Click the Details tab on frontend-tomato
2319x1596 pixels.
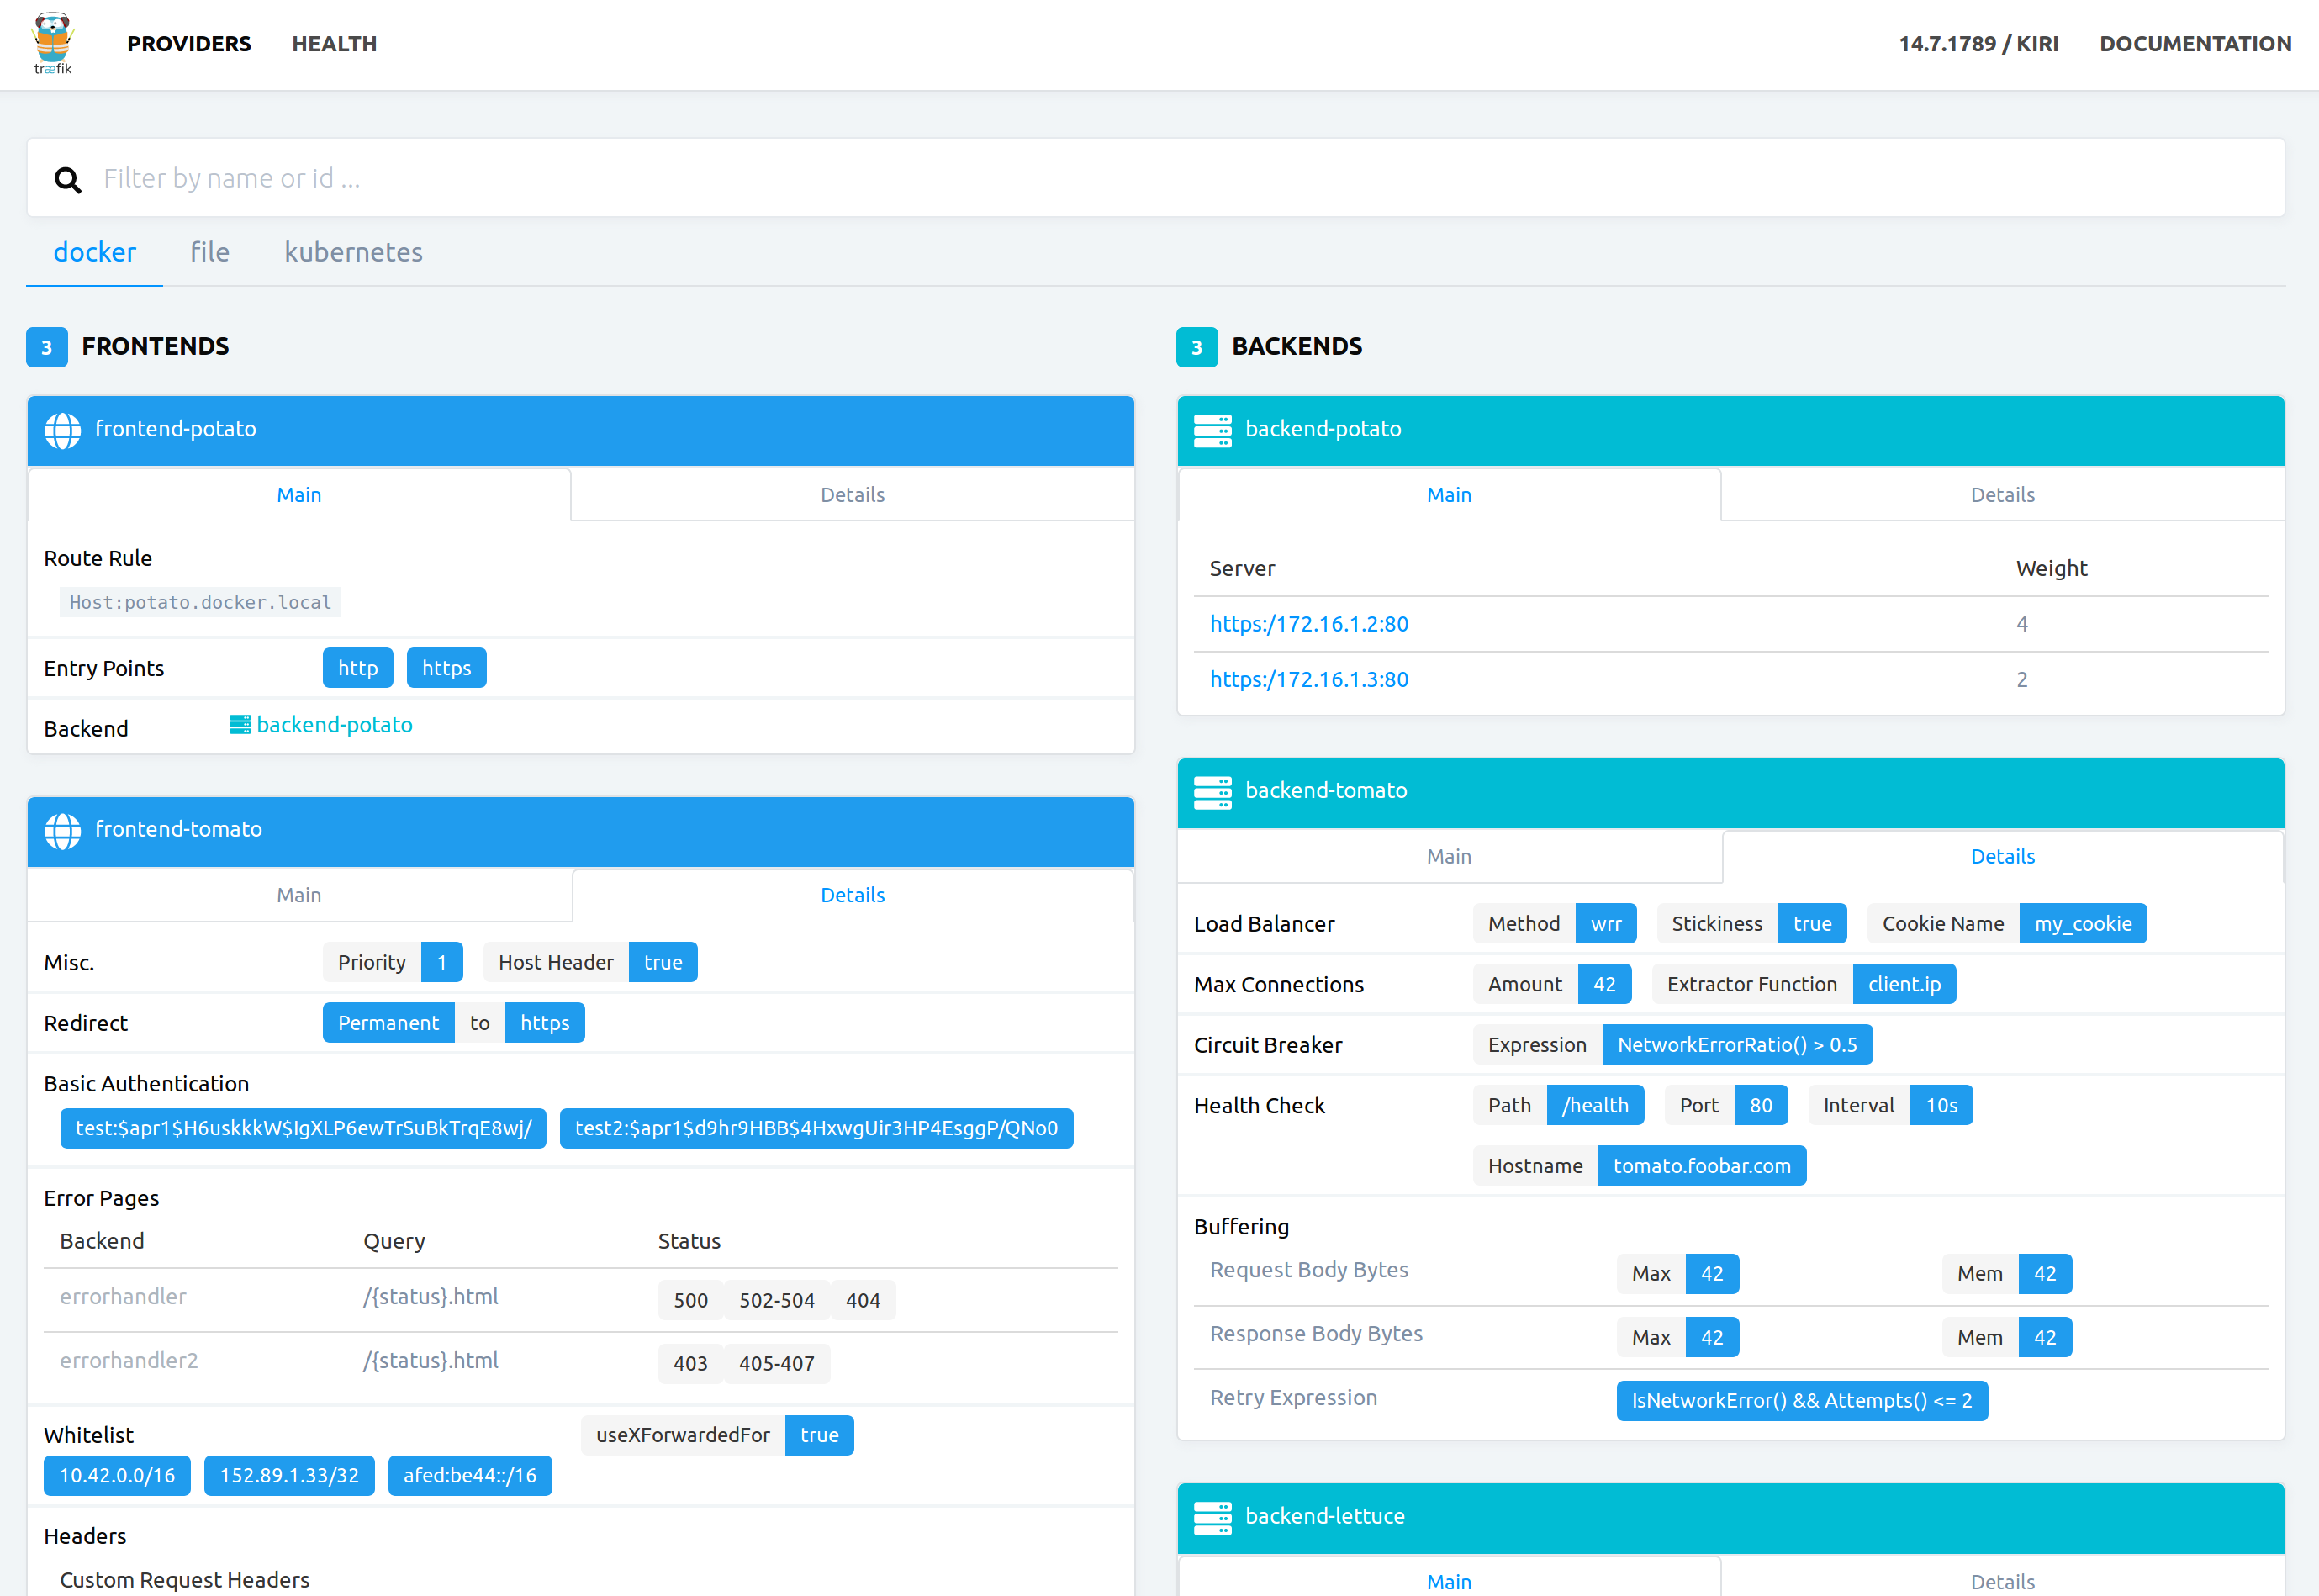[851, 895]
